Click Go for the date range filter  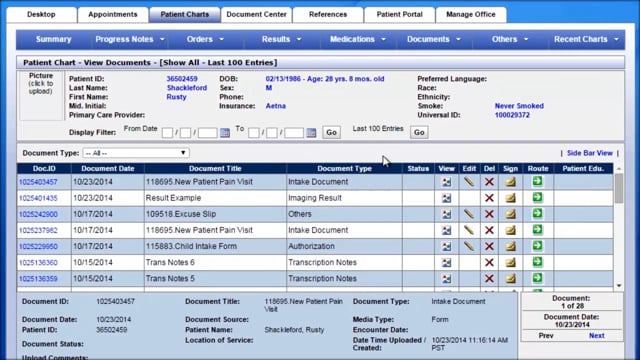pyautogui.click(x=331, y=132)
